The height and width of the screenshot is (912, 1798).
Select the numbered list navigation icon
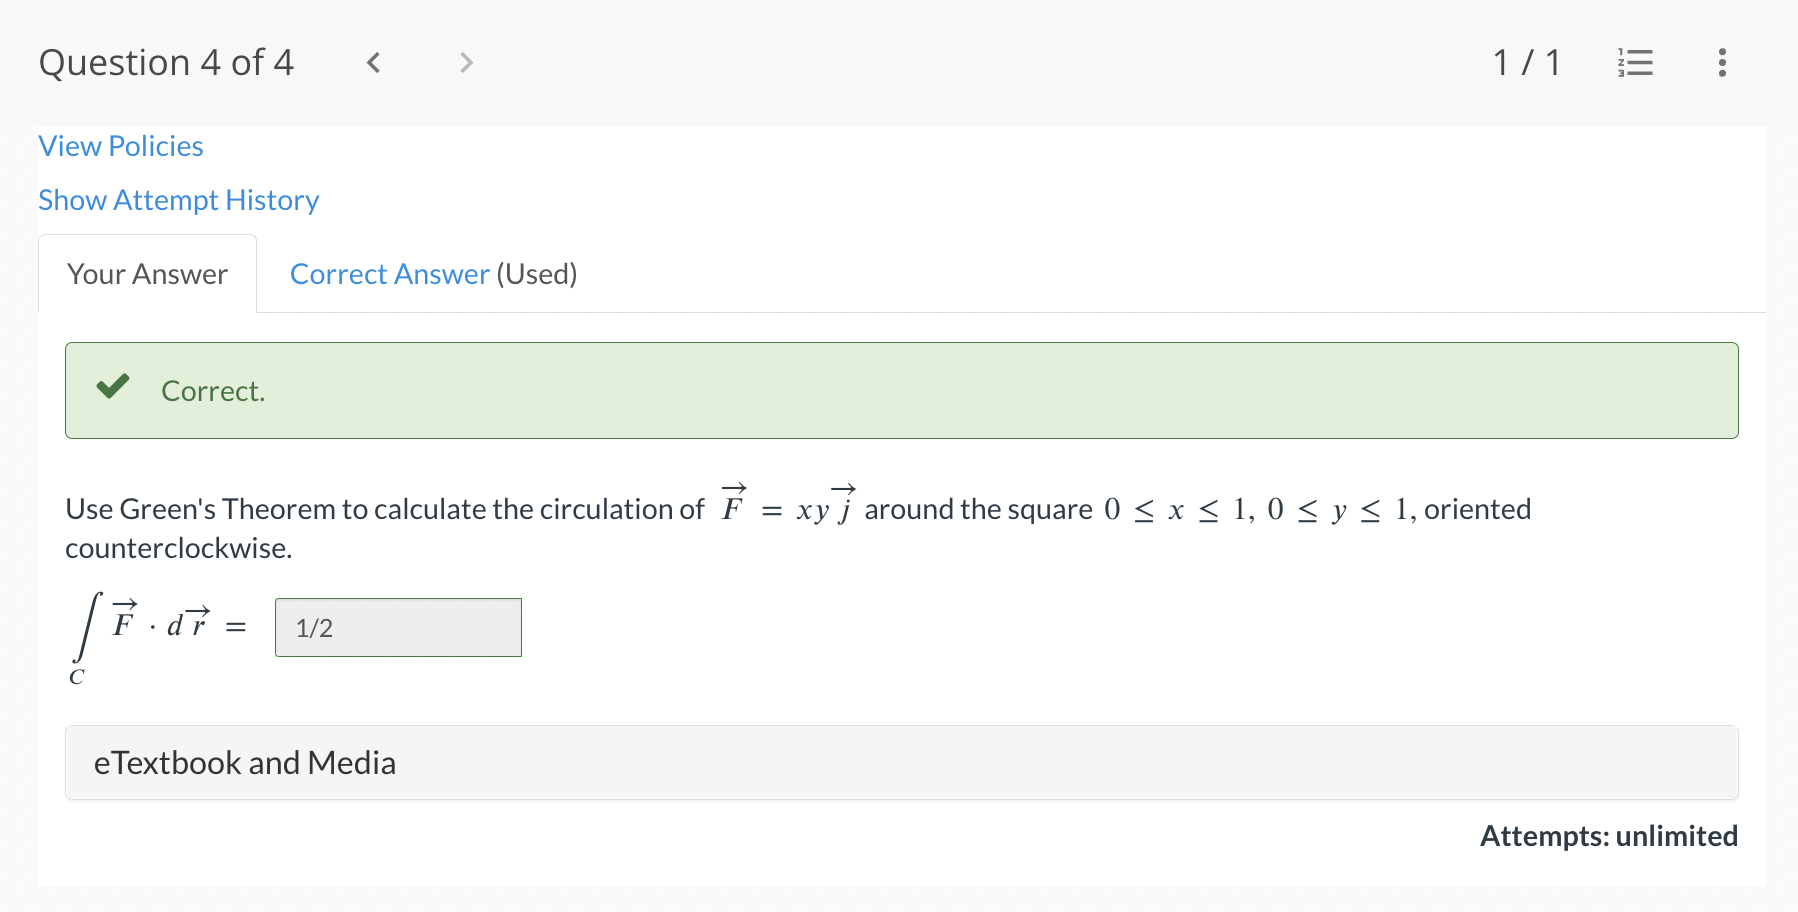1635,62
